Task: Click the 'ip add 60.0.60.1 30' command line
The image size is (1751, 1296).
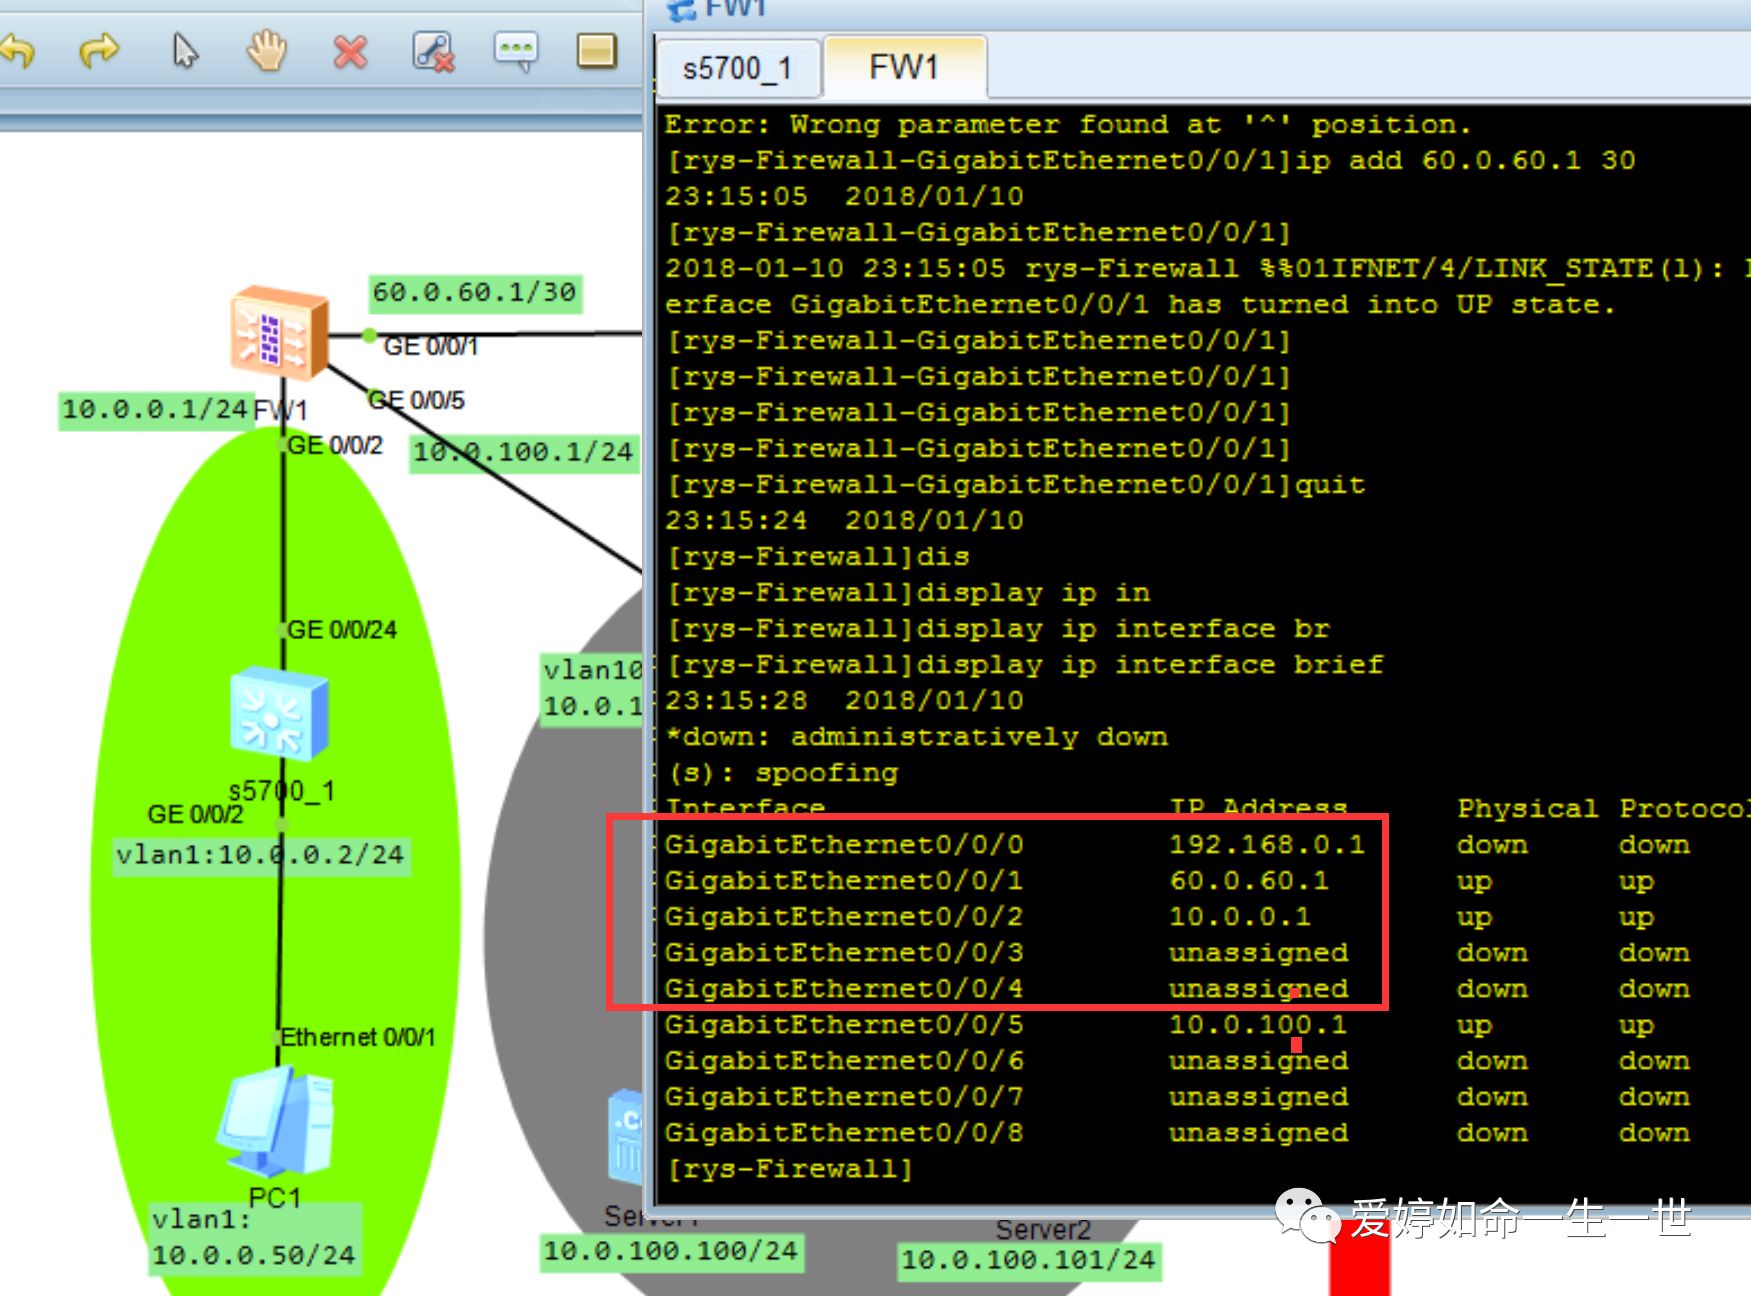Action: (1150, 160)
